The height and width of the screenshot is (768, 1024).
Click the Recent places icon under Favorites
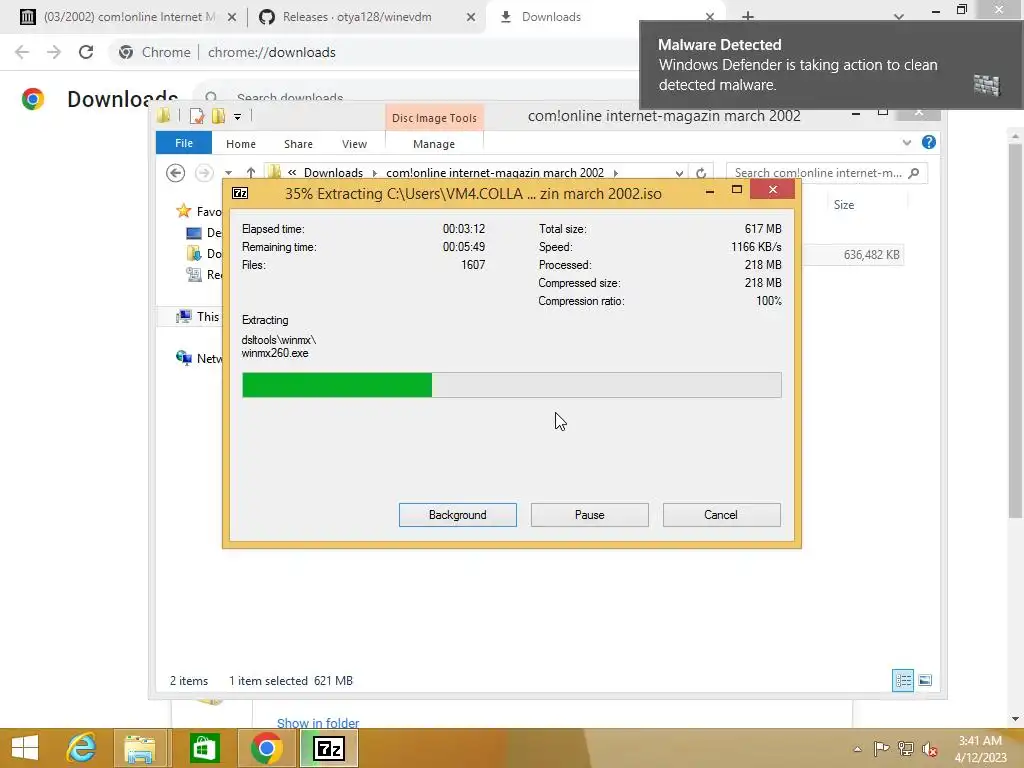194,274
